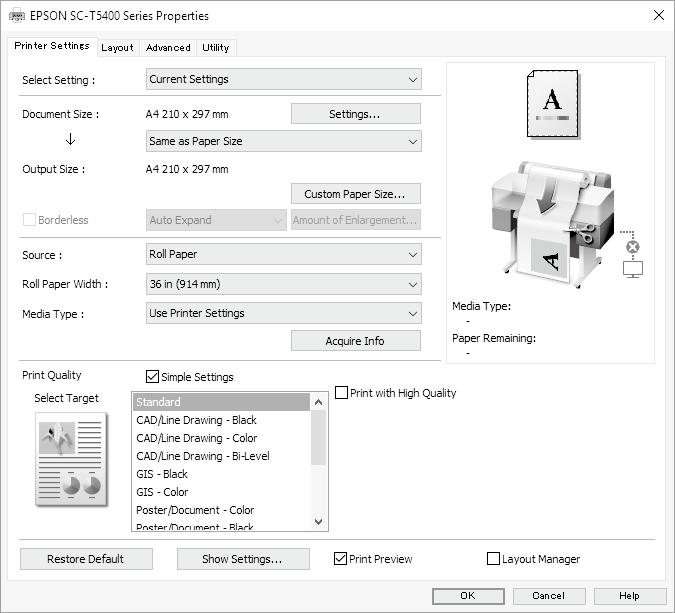Click the computer monitor status icon

click(633, 269)
